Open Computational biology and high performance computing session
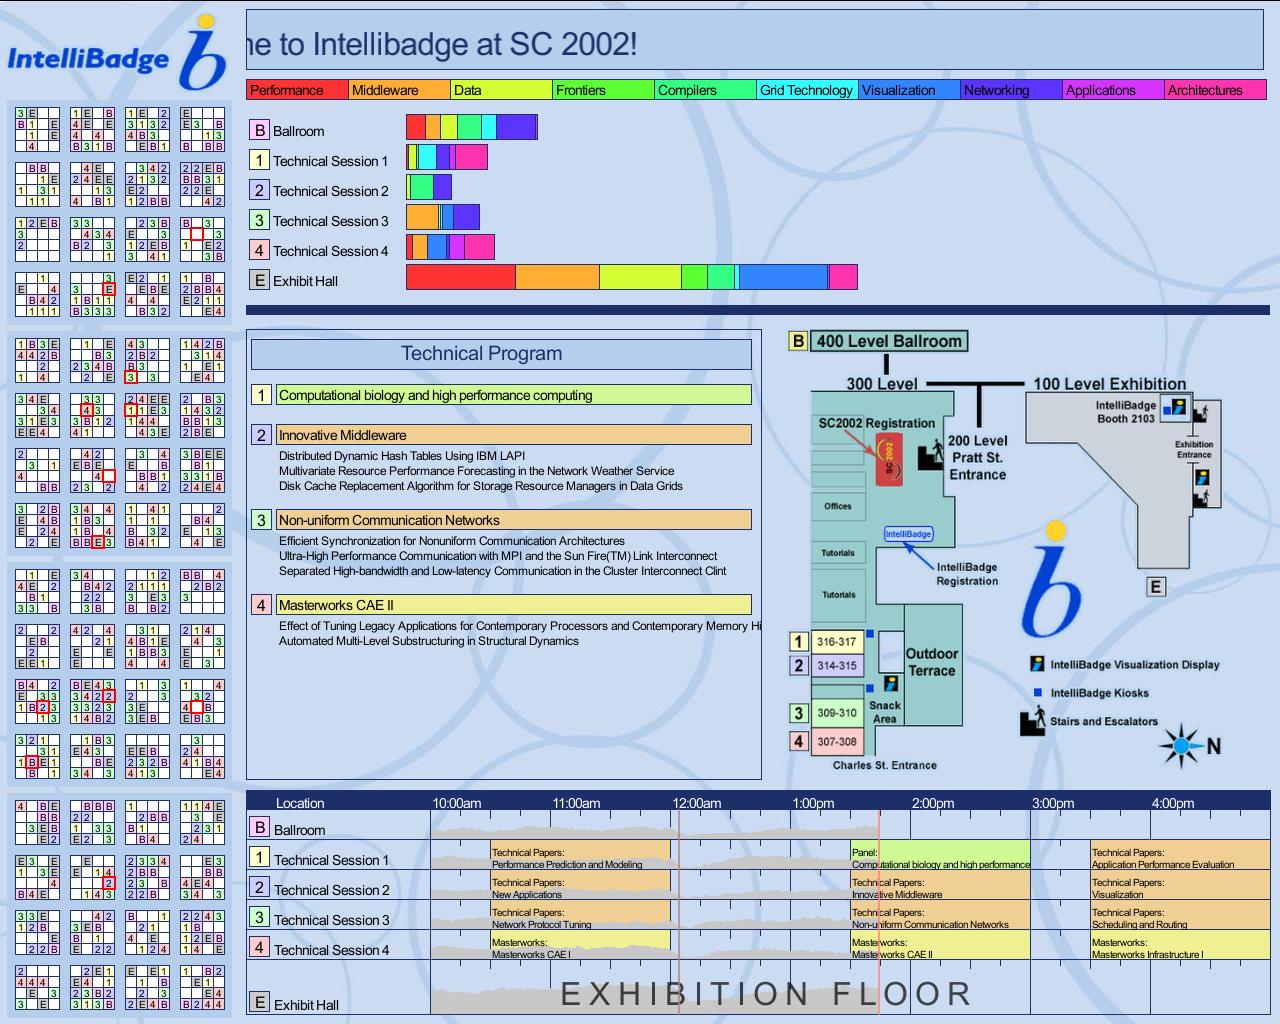Screen dimensions: 1280x1024 tap(514, 395)
